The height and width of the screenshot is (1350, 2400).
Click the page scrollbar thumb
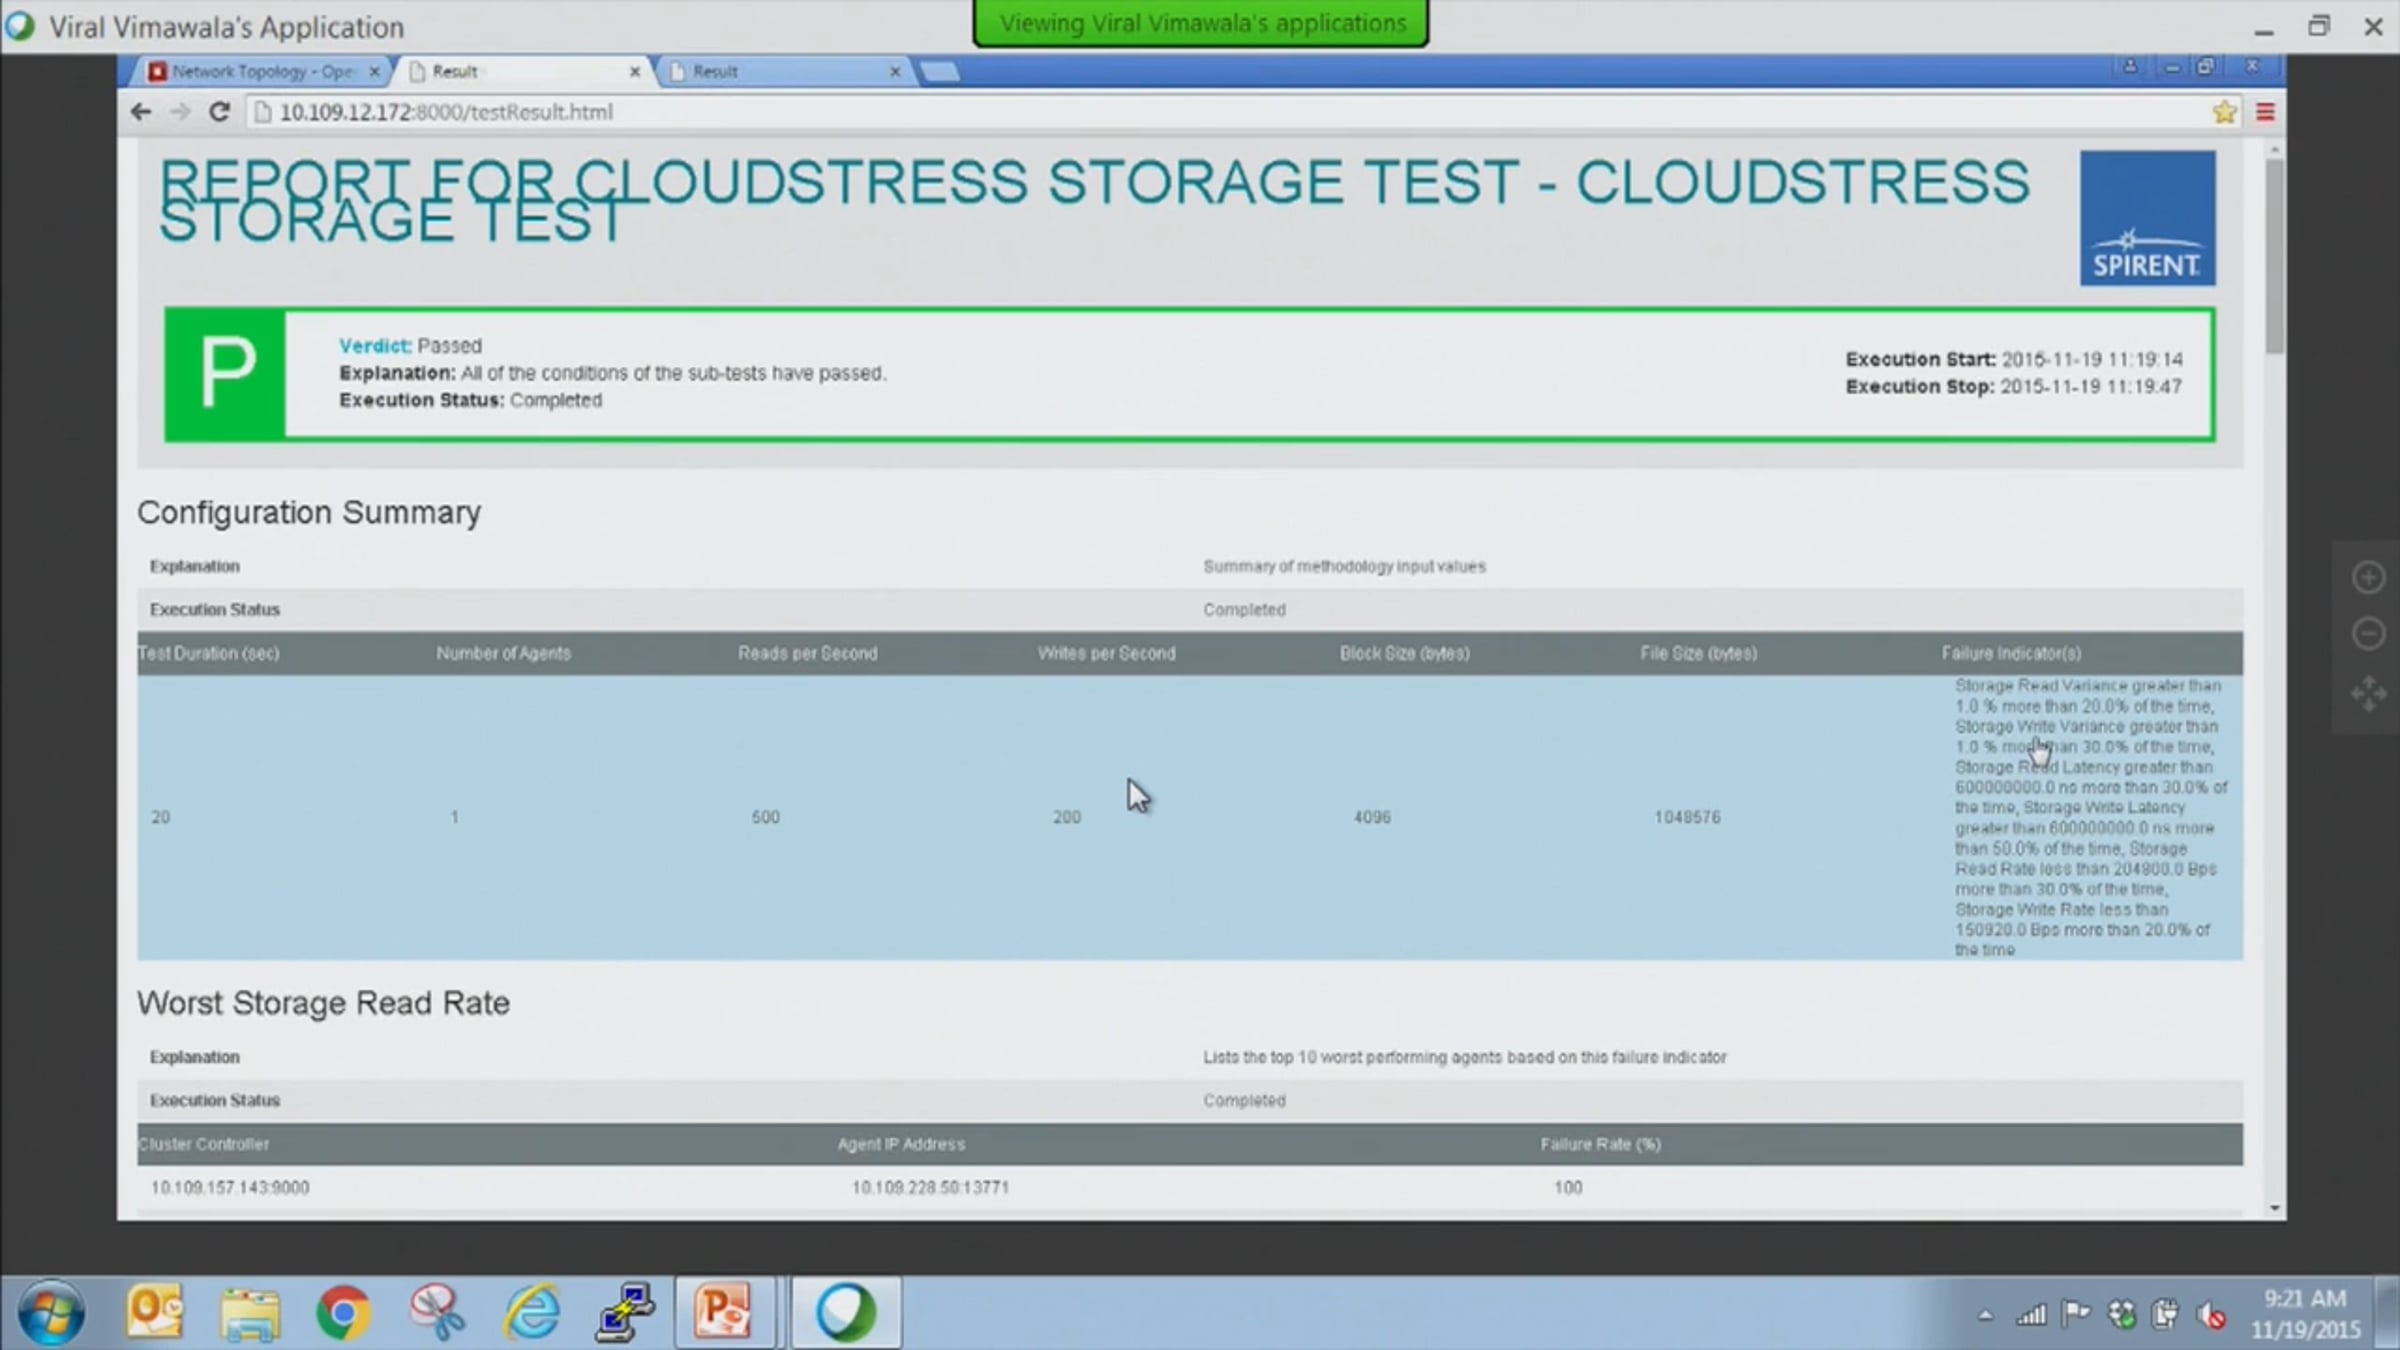(2275, 256)
